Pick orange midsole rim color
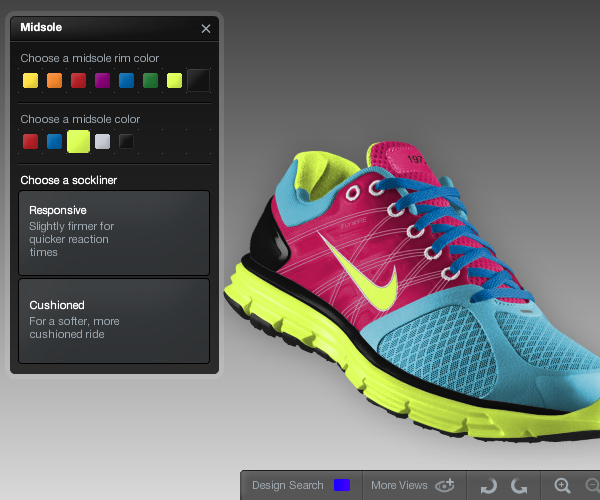The height and width of the screenshot is (500, 600). point(54,81)
